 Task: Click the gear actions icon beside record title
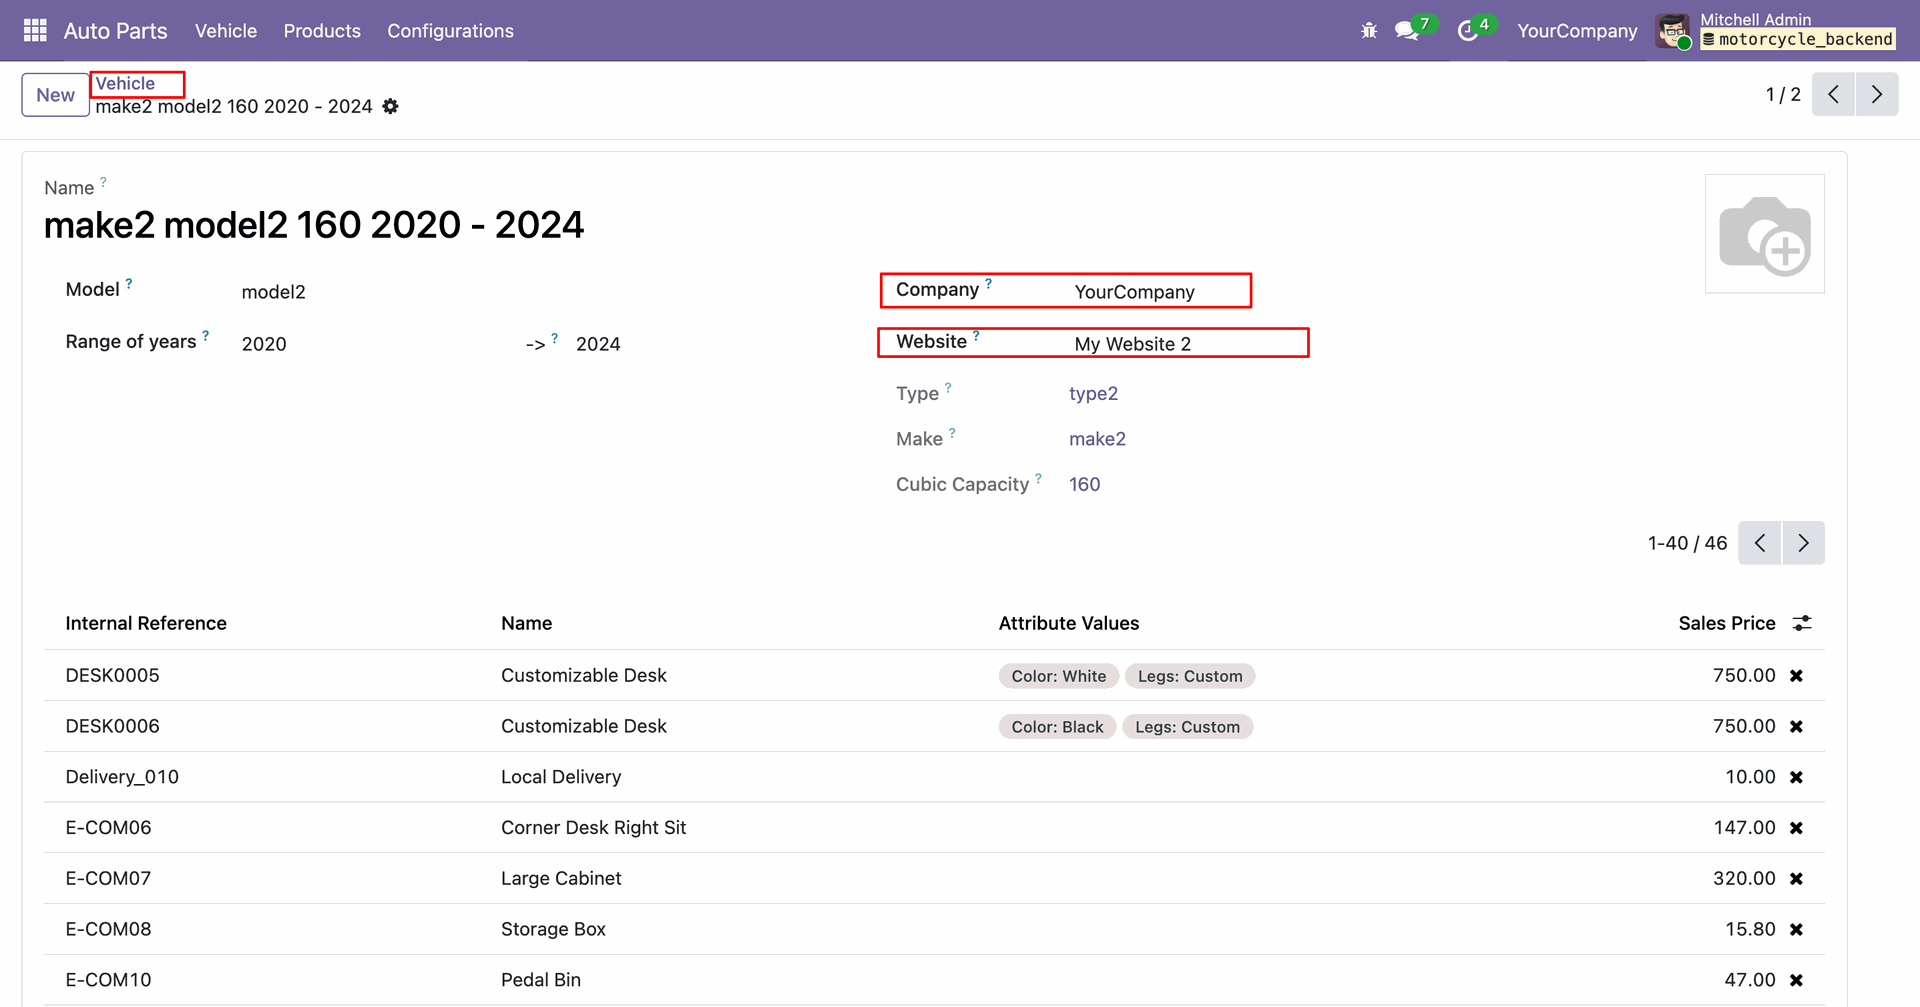click(391, 107)
